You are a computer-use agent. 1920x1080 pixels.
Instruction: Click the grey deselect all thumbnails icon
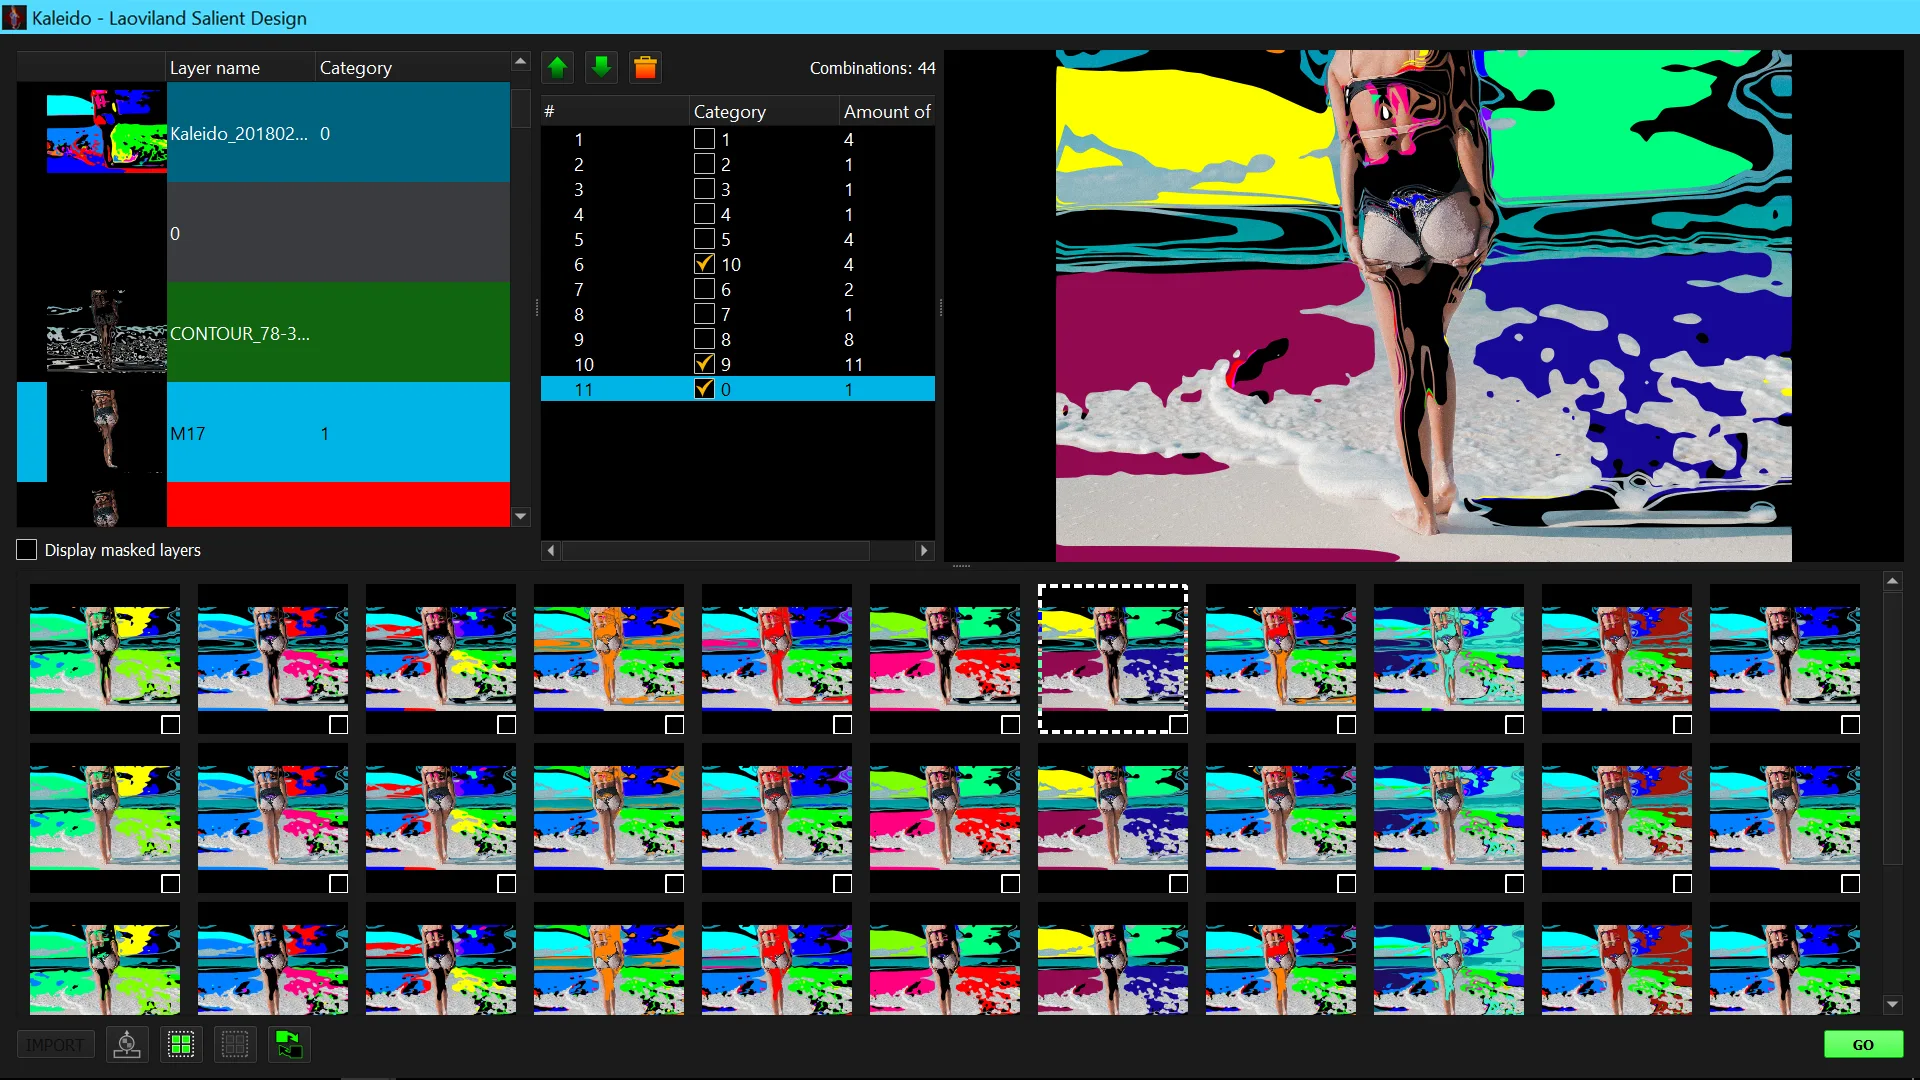click(x=235, y=1045)
